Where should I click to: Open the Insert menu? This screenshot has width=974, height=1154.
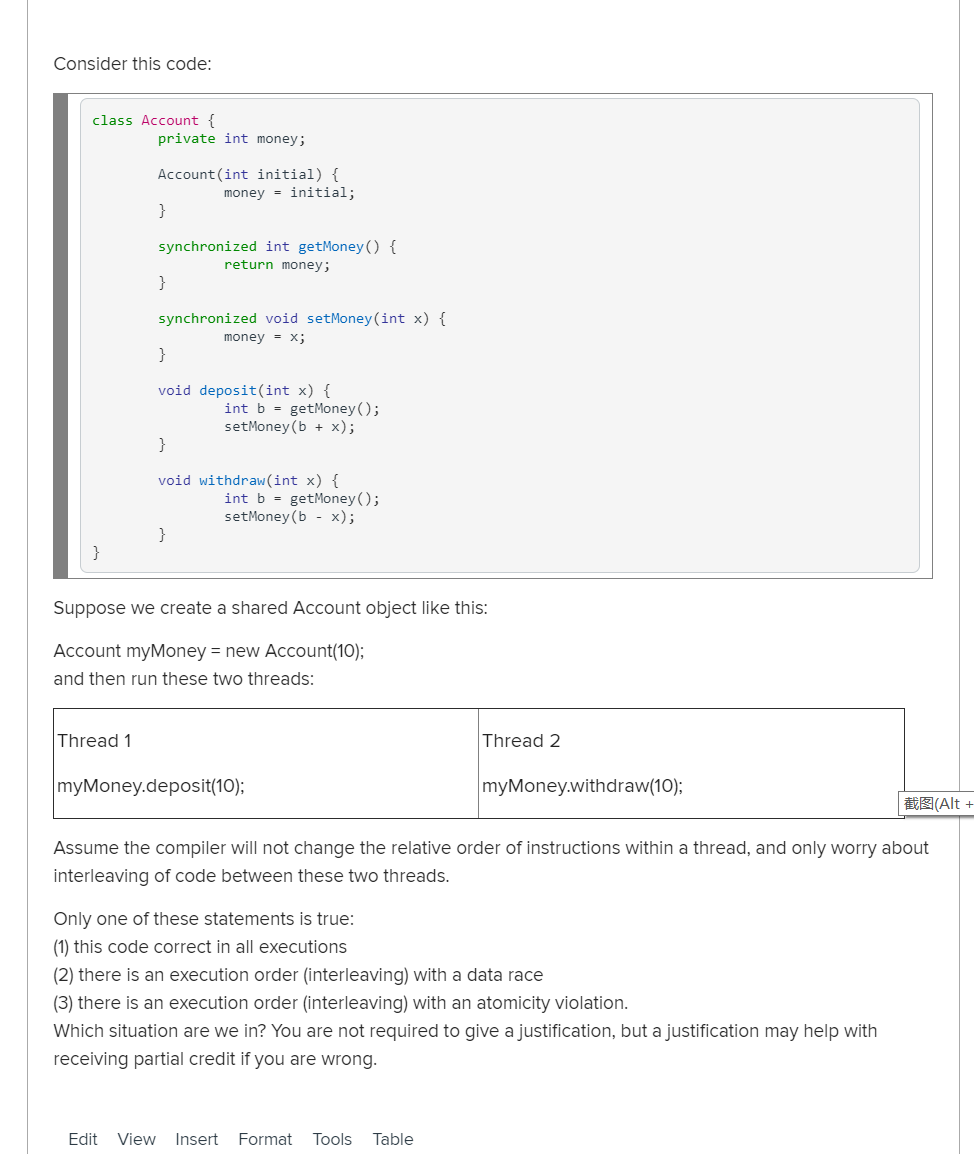pos(196,1139)
